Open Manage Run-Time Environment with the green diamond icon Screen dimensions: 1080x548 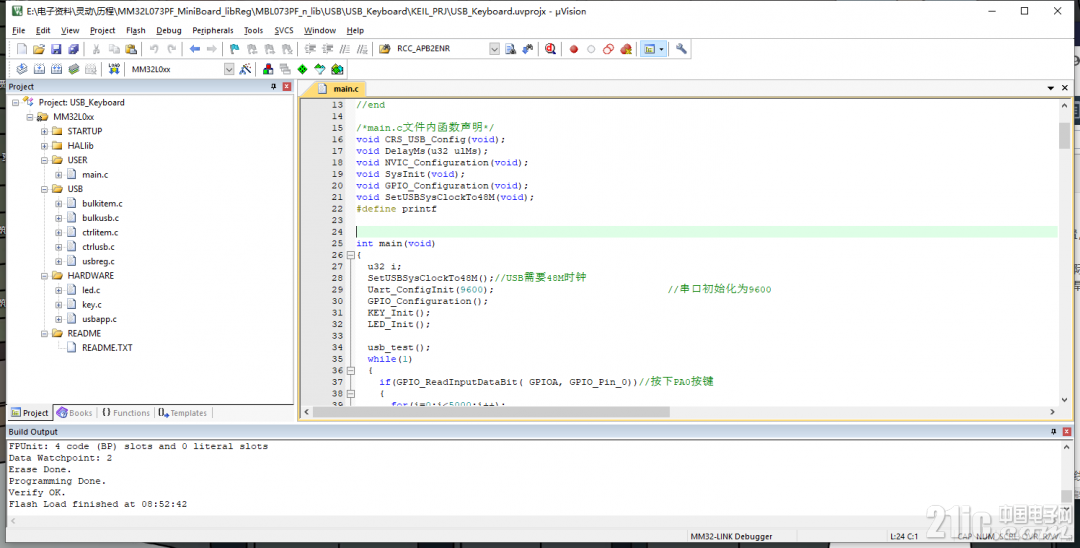pos(302,69)
